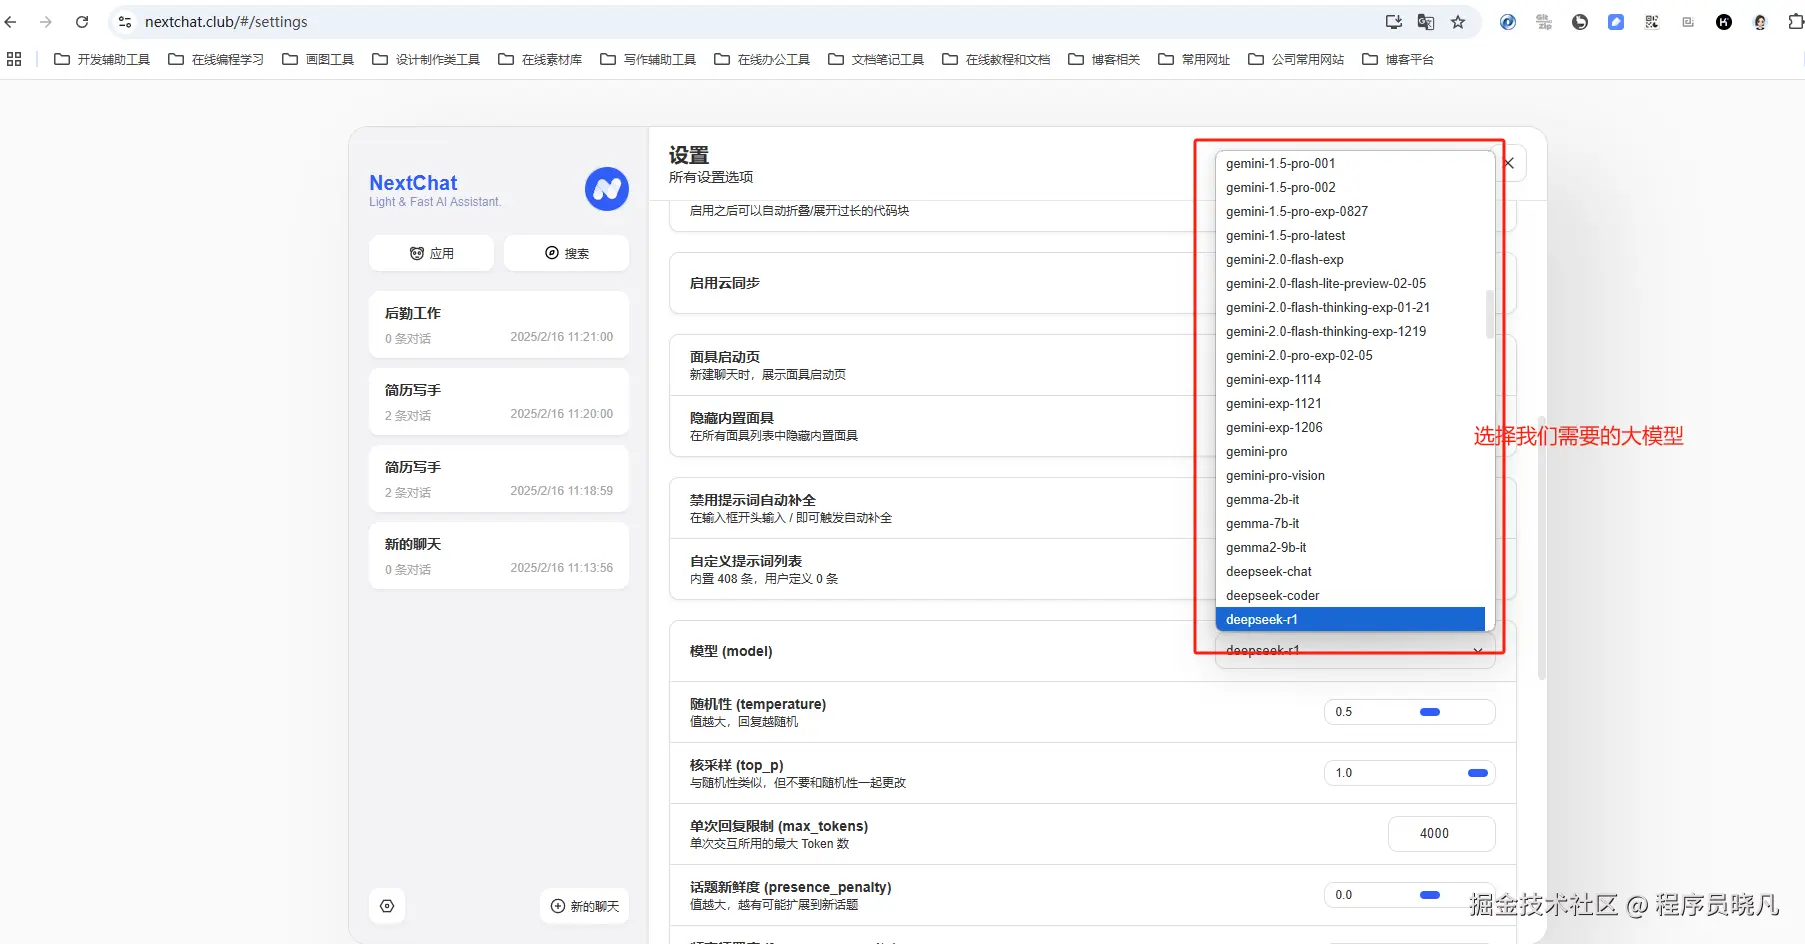
Task: Open the 新的聊天 chat from 11:13:56
Action: coord(499,555)
